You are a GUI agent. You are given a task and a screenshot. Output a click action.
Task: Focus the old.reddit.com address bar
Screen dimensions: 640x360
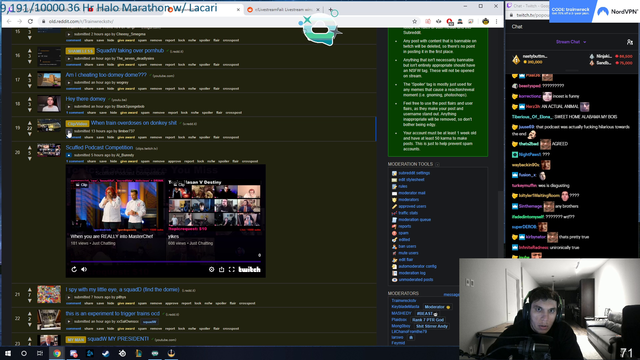[224, 21]
